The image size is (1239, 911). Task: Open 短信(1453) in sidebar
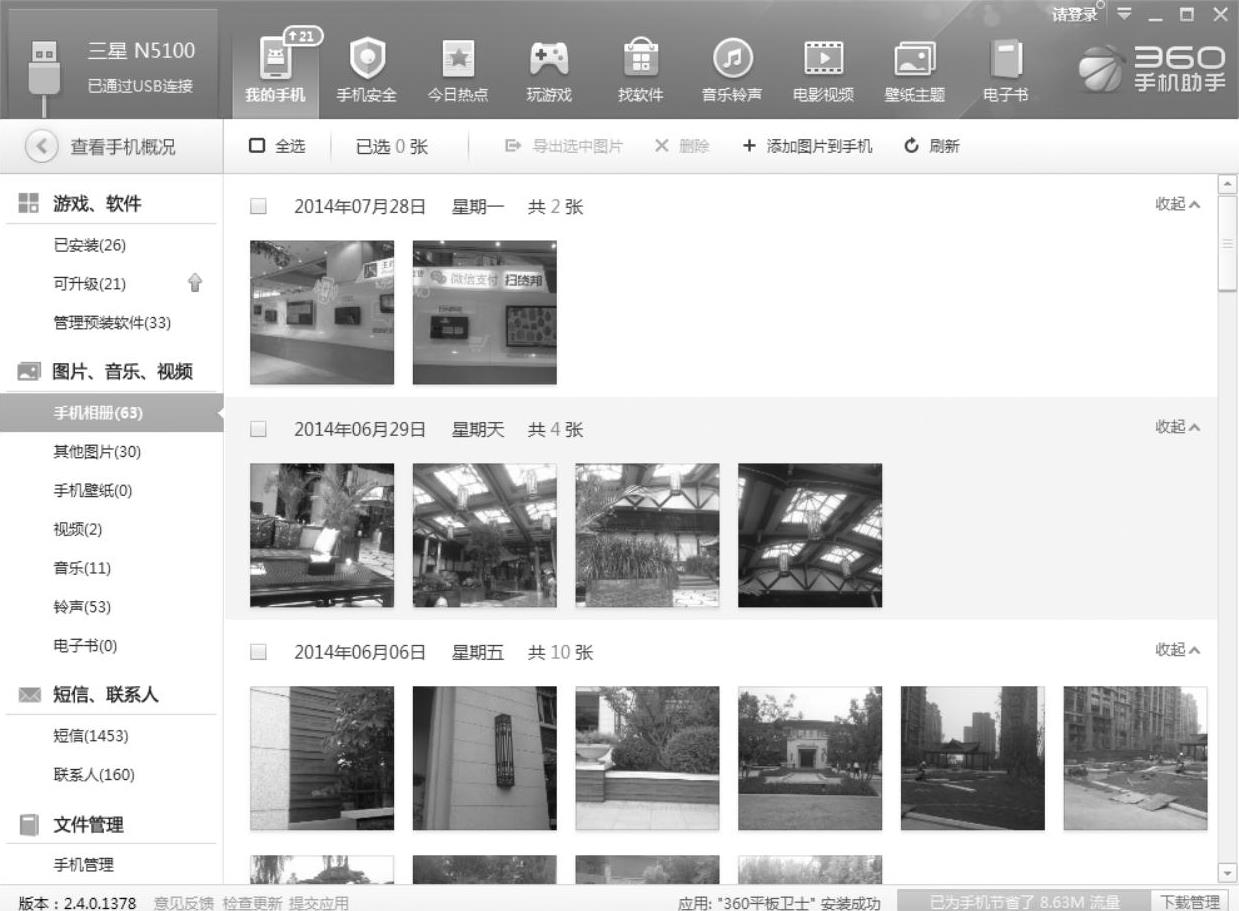coord(90,736)
